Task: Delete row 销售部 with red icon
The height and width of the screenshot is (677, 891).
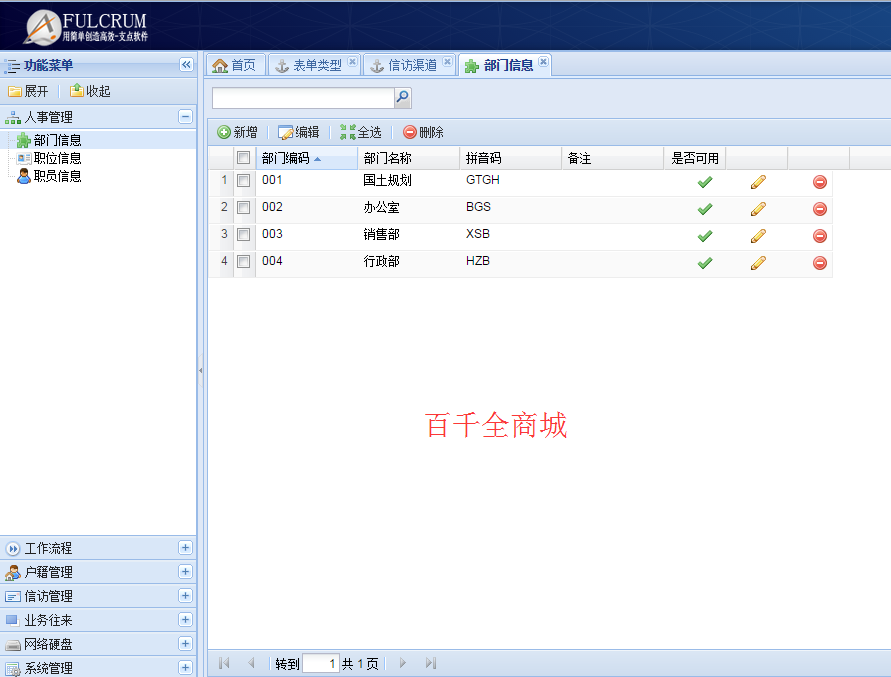Action: coord(819,236)
